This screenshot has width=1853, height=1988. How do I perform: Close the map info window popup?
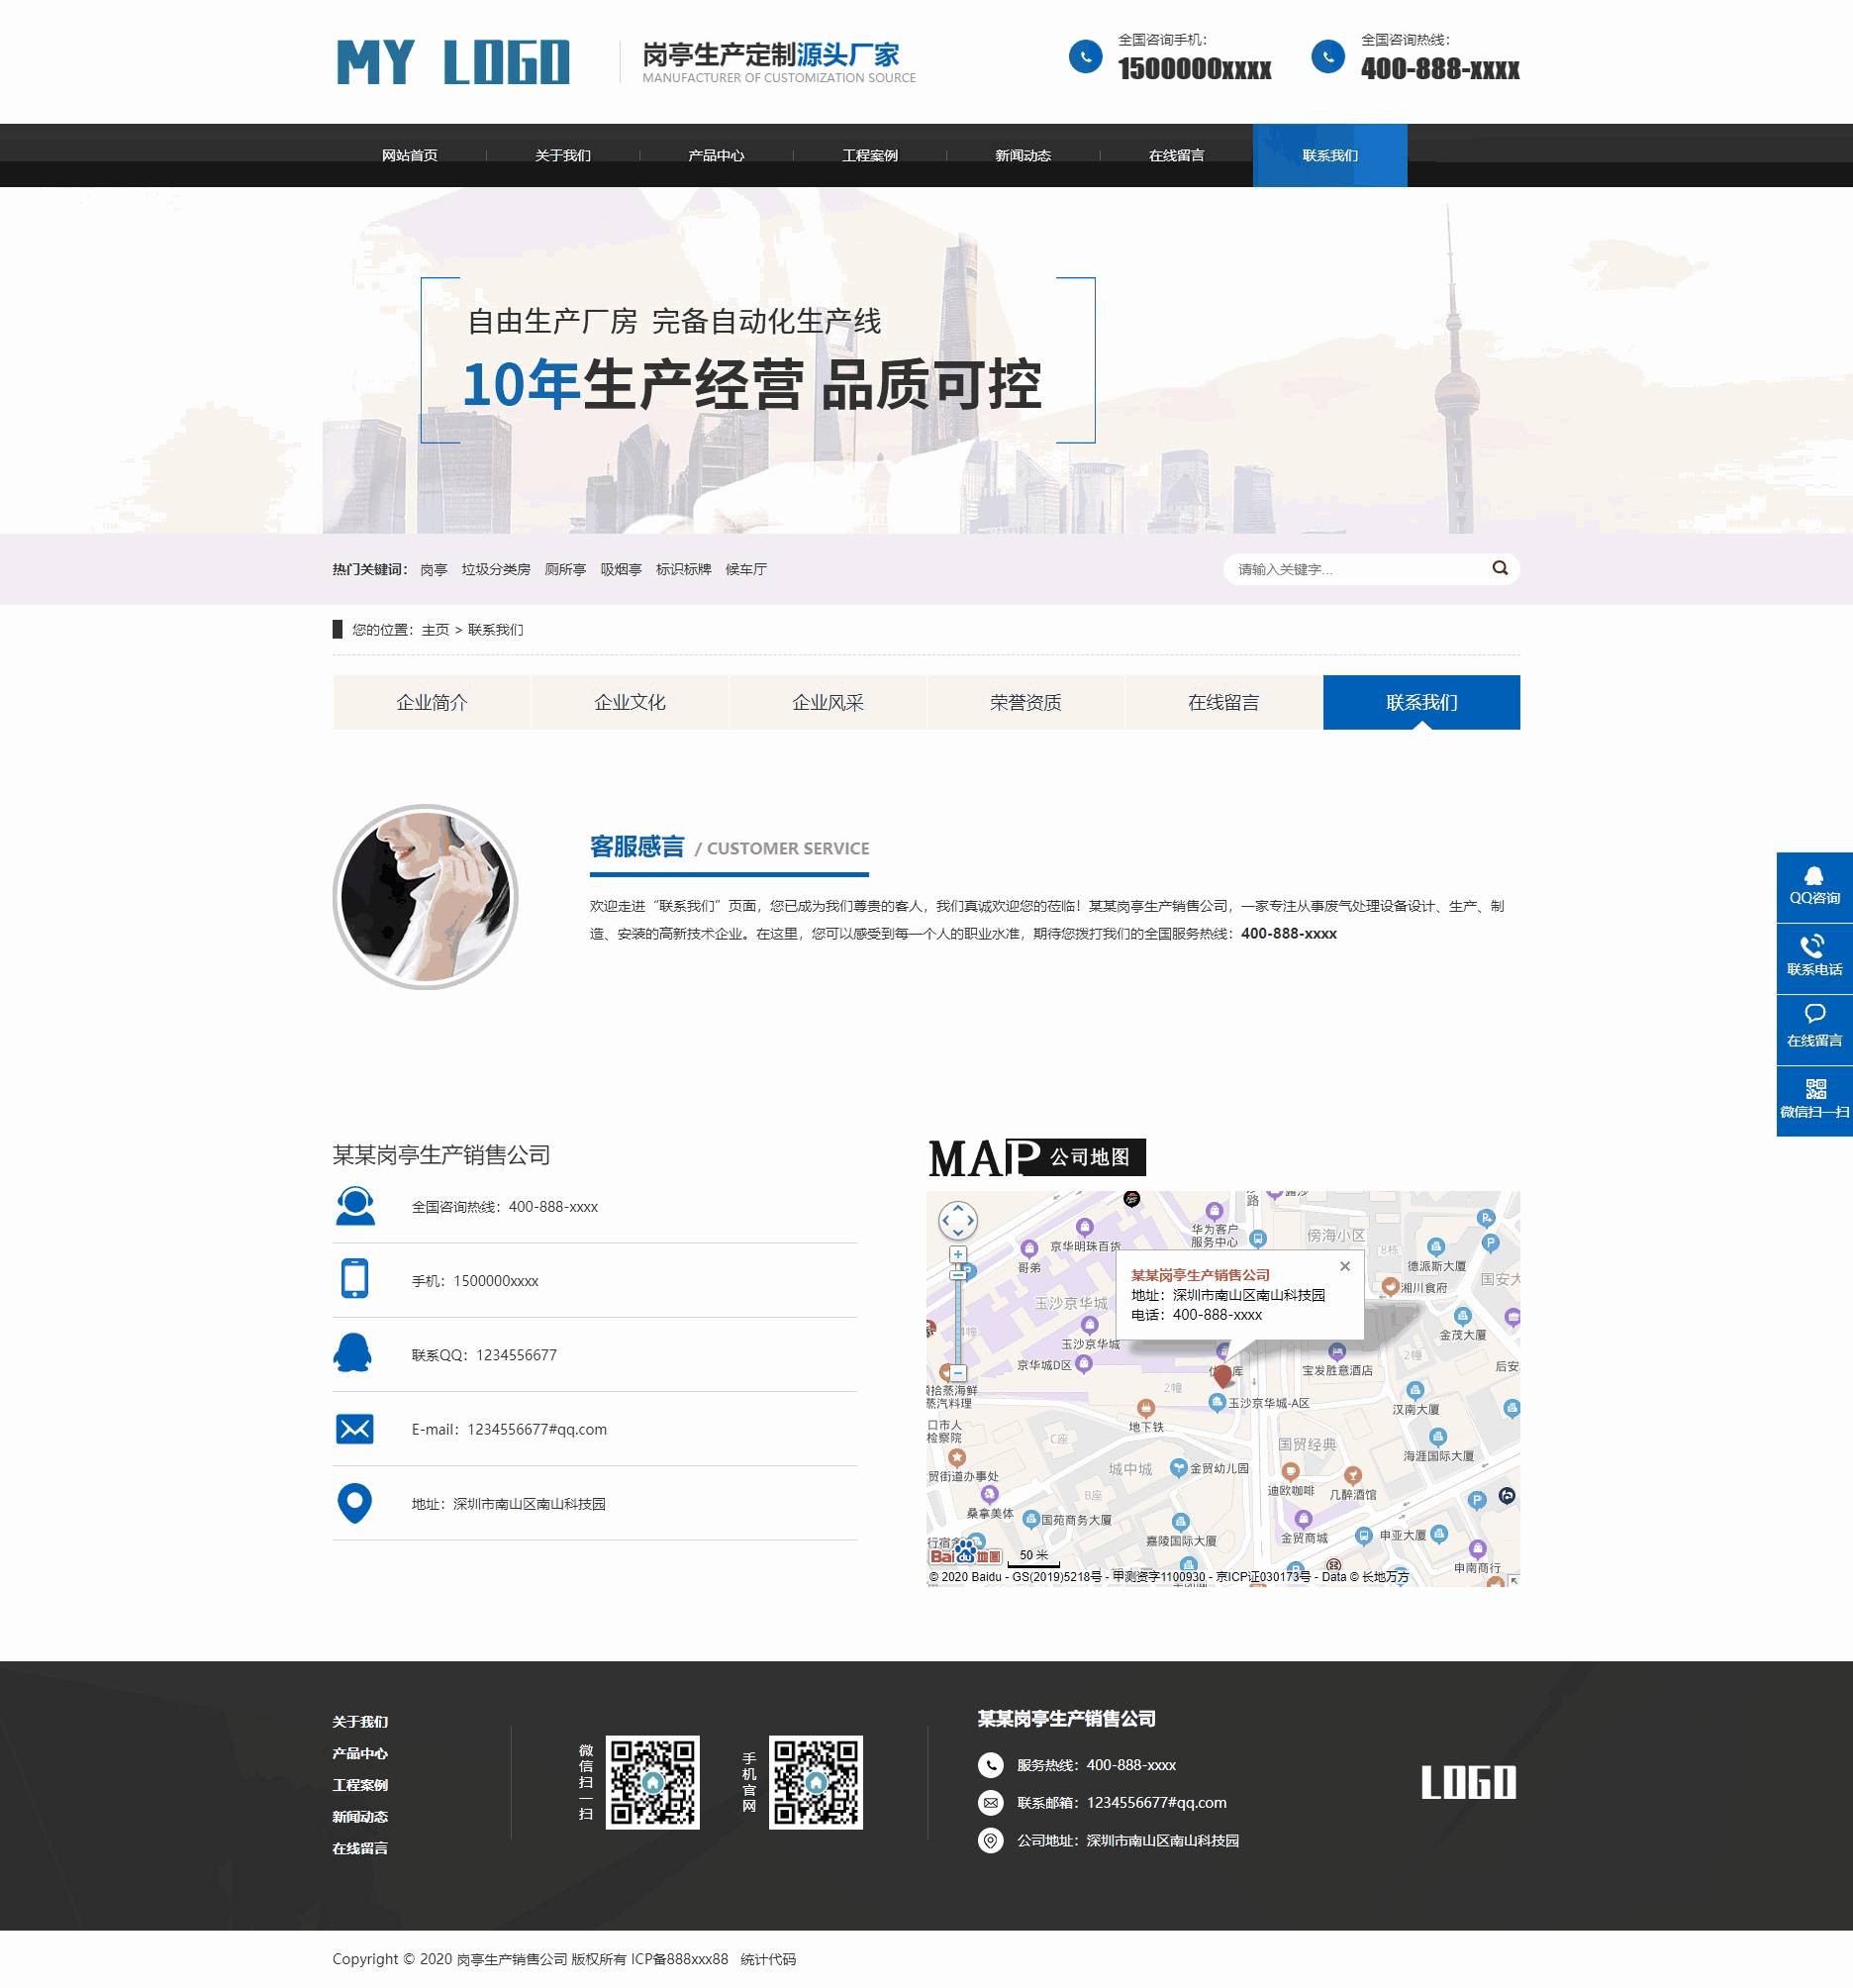[x=1345, y=1266]
